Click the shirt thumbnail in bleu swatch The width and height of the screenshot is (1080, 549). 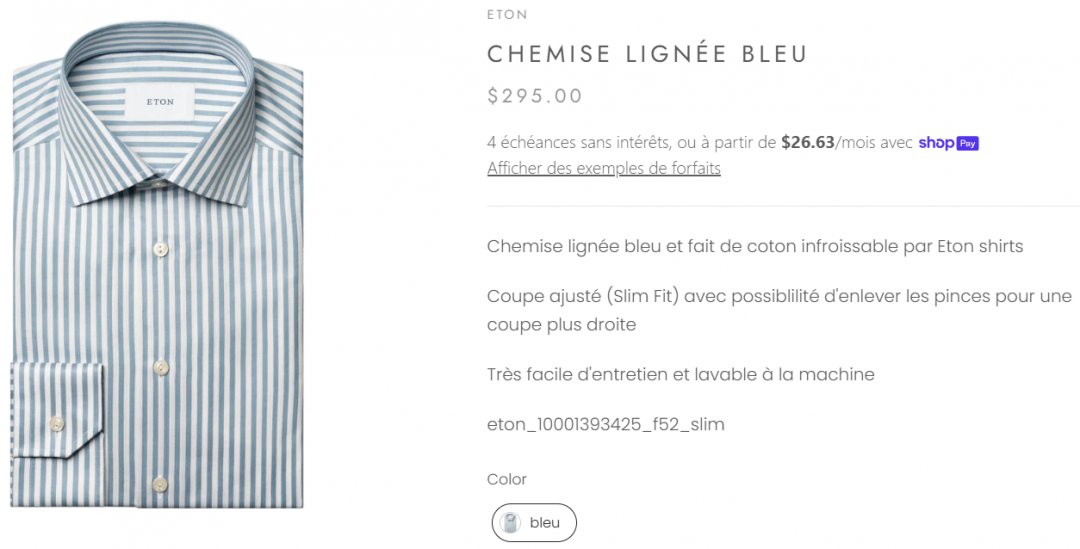point(510,523)
